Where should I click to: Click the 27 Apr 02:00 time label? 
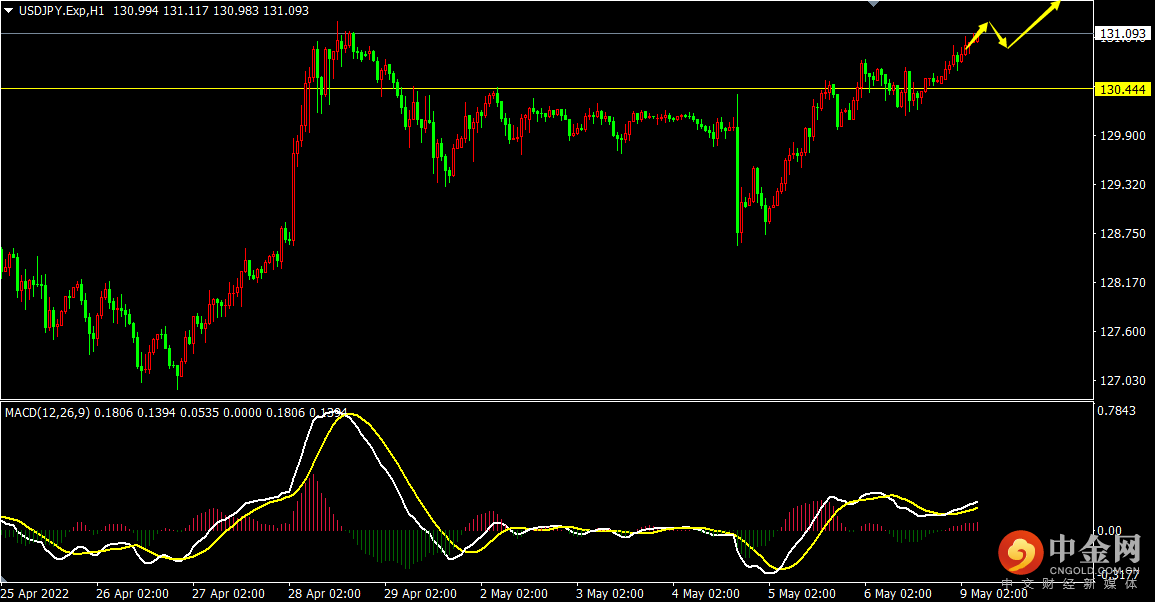point(228,594)
